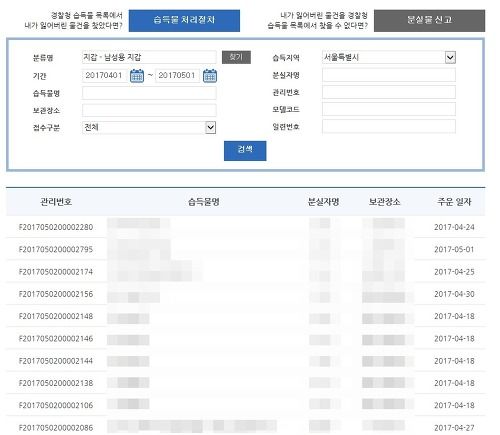Screen dimensions: 500x435
Task: Click the blue 검색 search button
Action: [245, 151]
